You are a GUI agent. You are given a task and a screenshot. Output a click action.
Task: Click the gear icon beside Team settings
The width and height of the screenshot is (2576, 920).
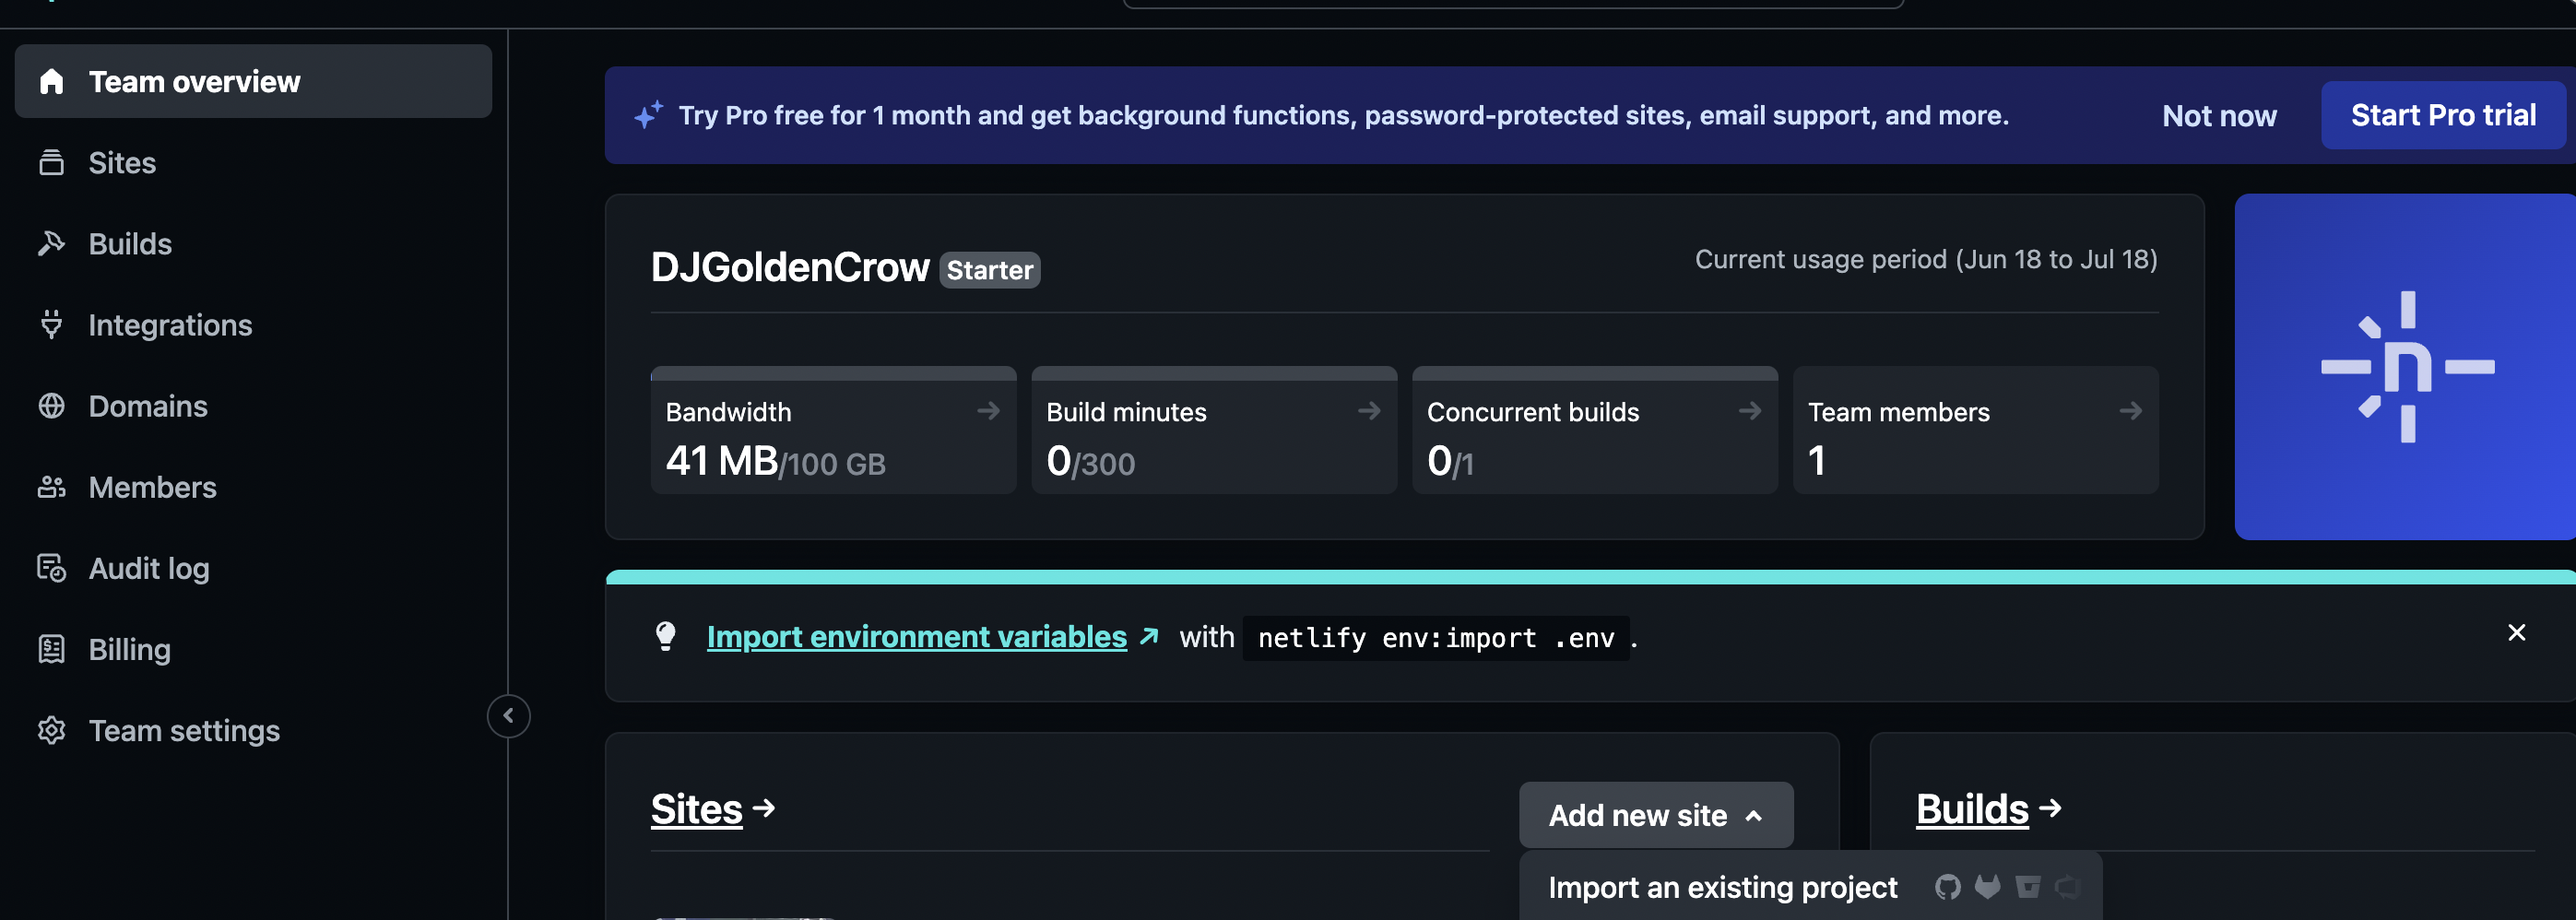pos(51,730)
